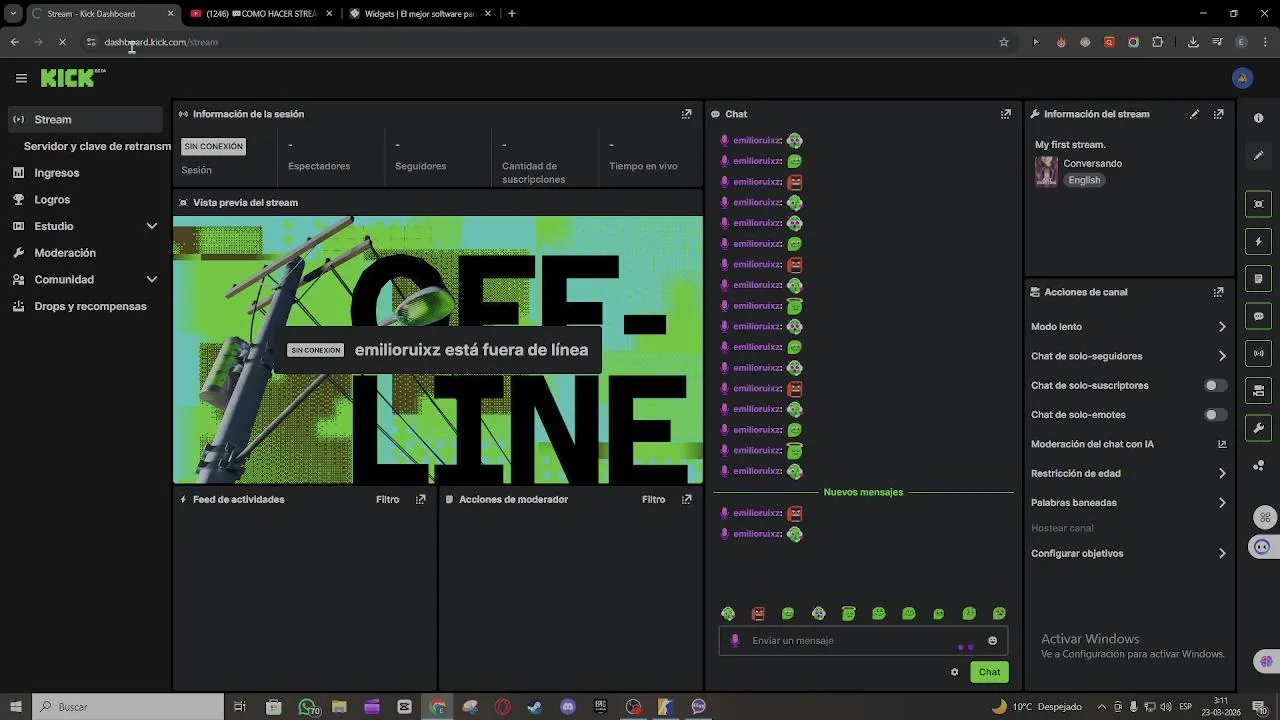Click the KICK logo
The height and width of the screenshot is (720, 1280).
coord(70,78)
